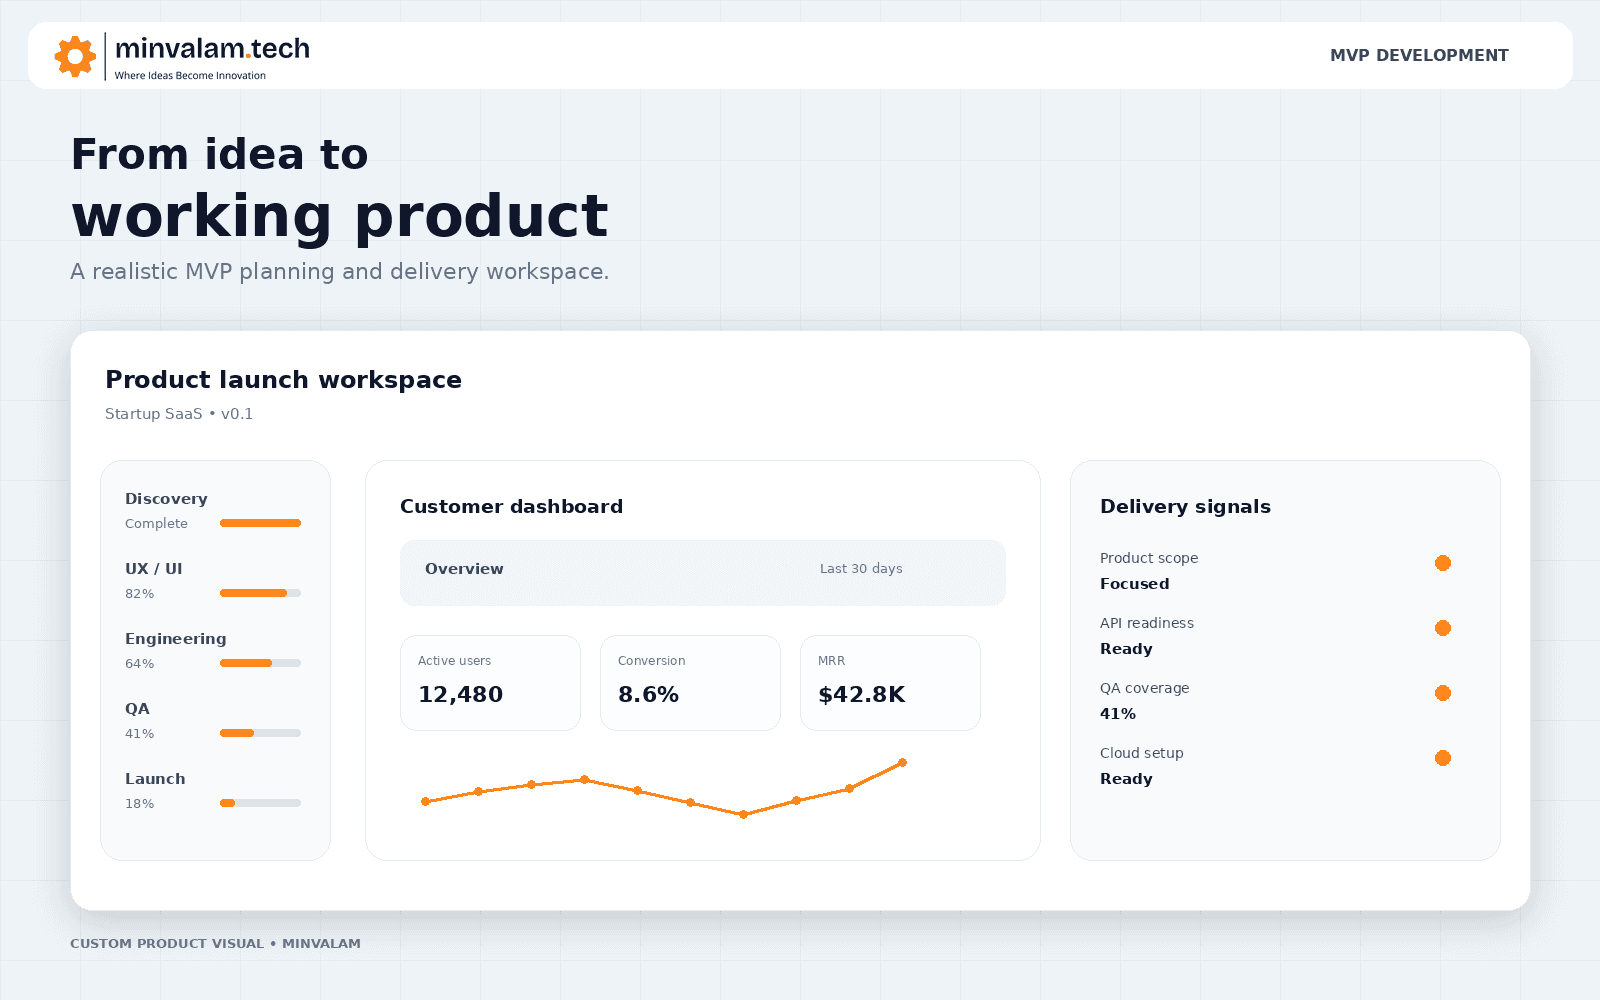Screen dimensions: 1600x1000
Task: Click the 'Focused' product scope value
Action: (x=1134, y=584)
